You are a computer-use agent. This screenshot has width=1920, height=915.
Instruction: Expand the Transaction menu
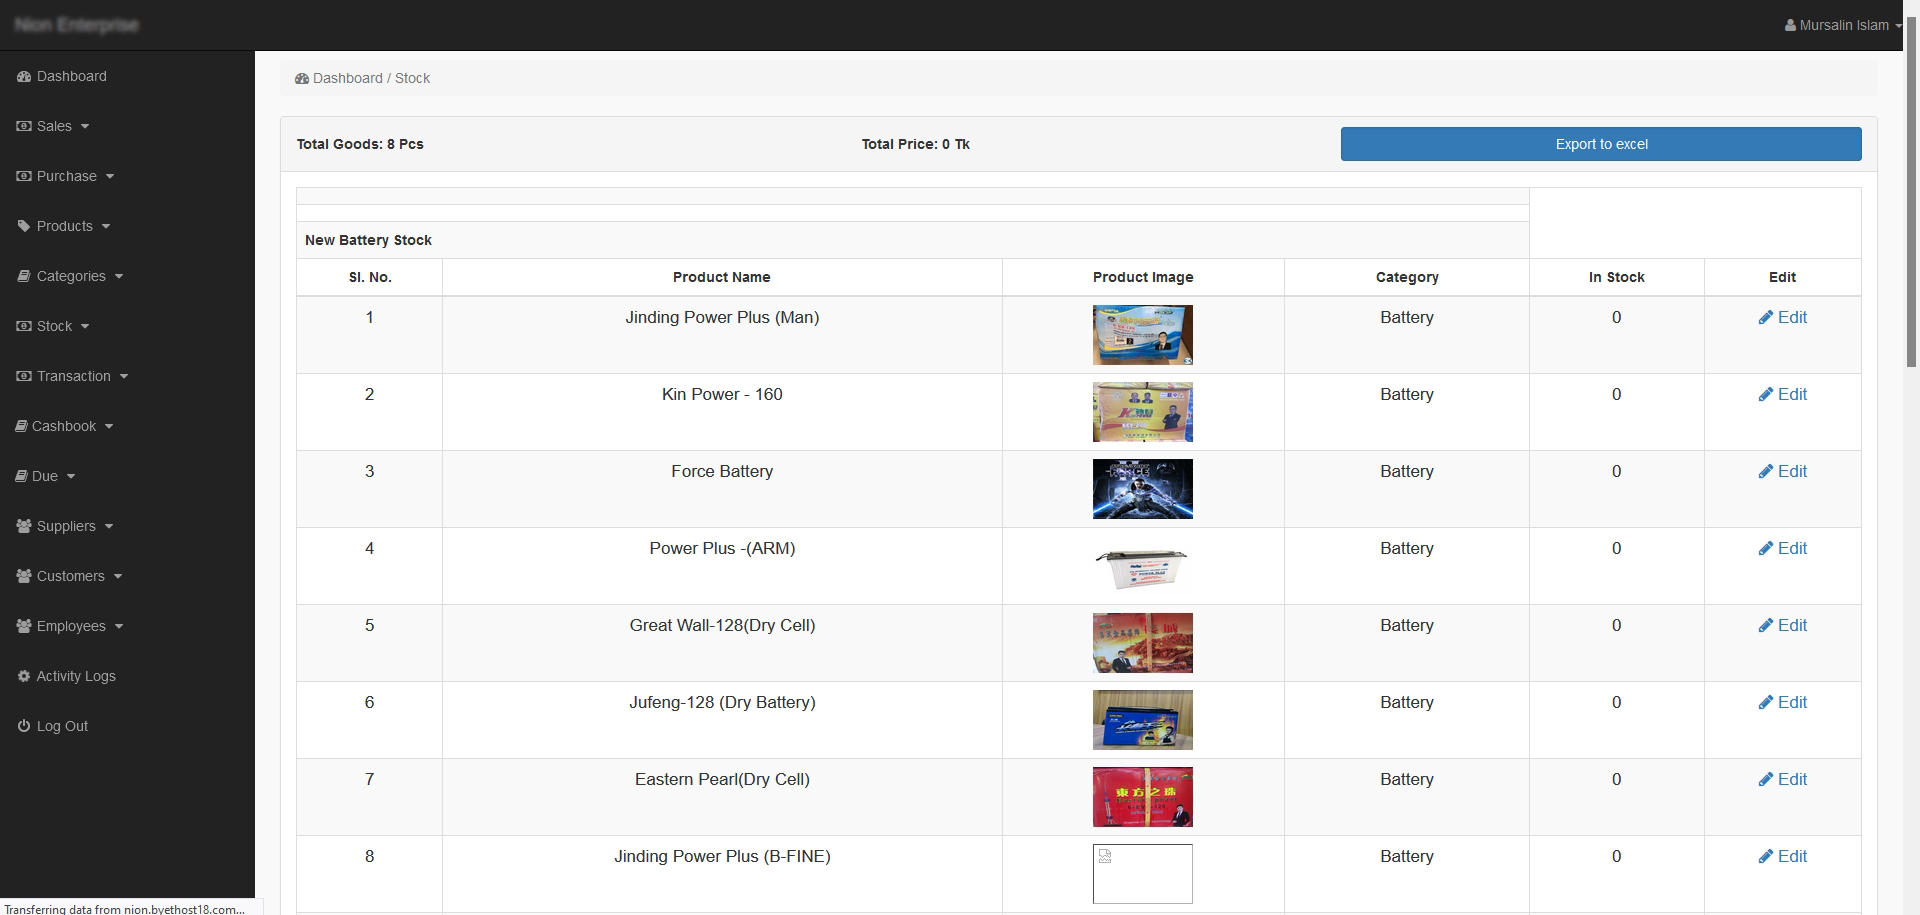74,376
